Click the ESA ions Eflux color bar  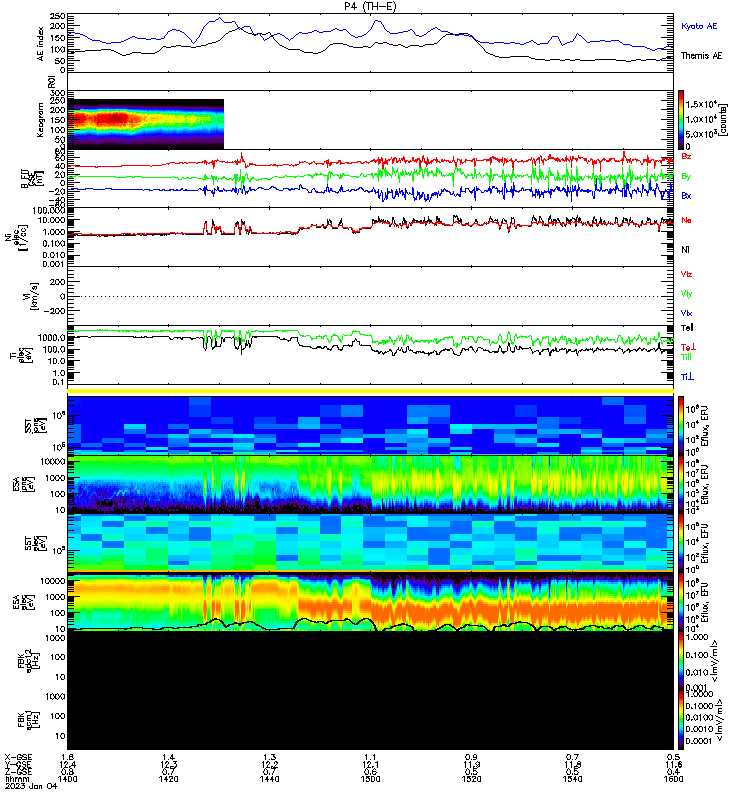681,483
